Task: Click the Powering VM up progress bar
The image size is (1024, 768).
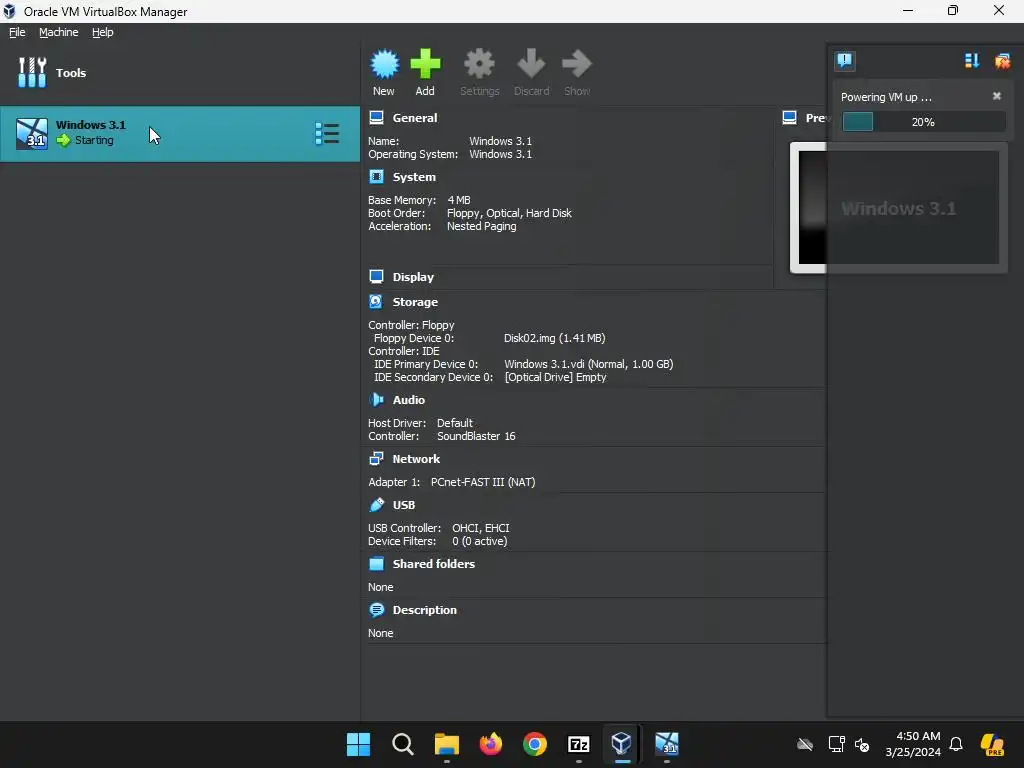Action: point(923,122)
